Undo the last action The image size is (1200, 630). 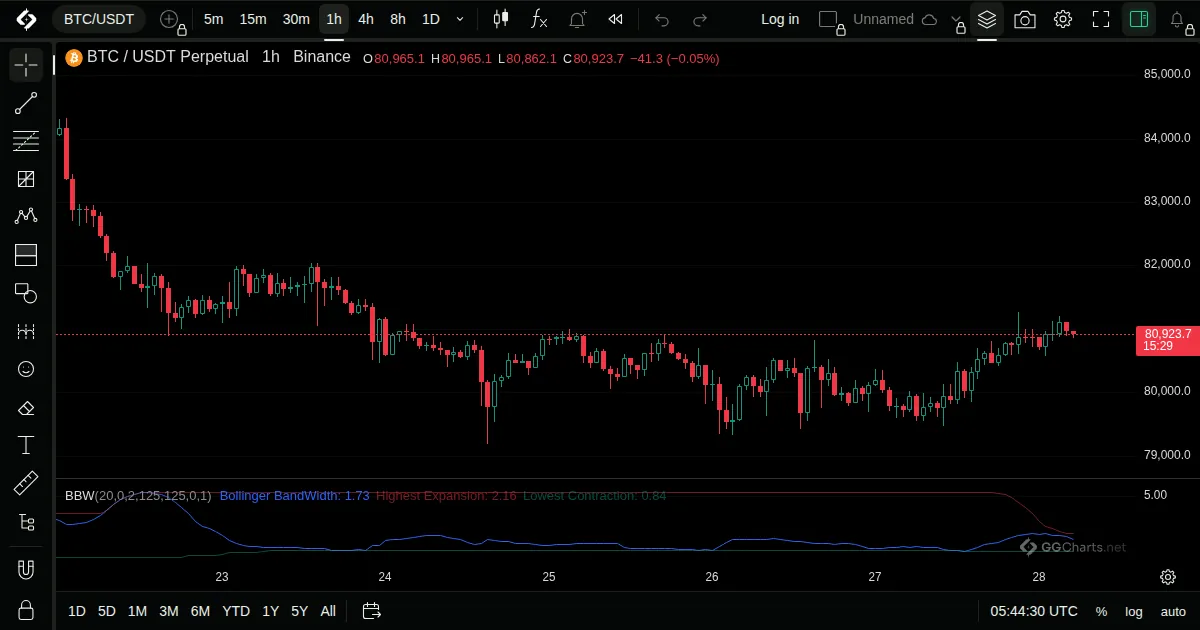point(662,19)
